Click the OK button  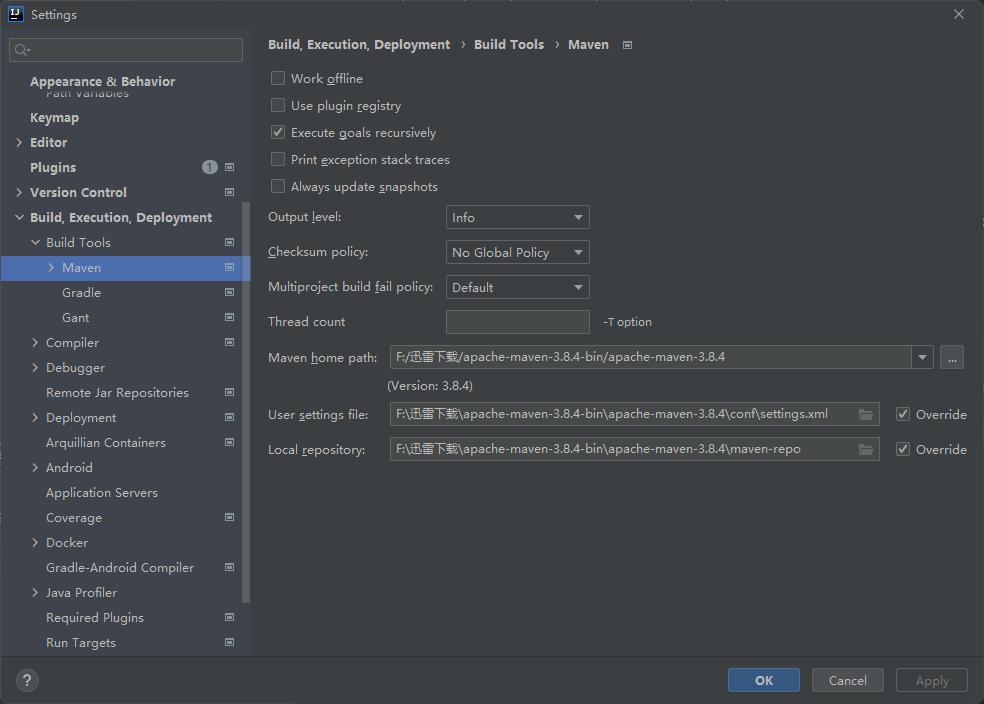click(763, 680)
